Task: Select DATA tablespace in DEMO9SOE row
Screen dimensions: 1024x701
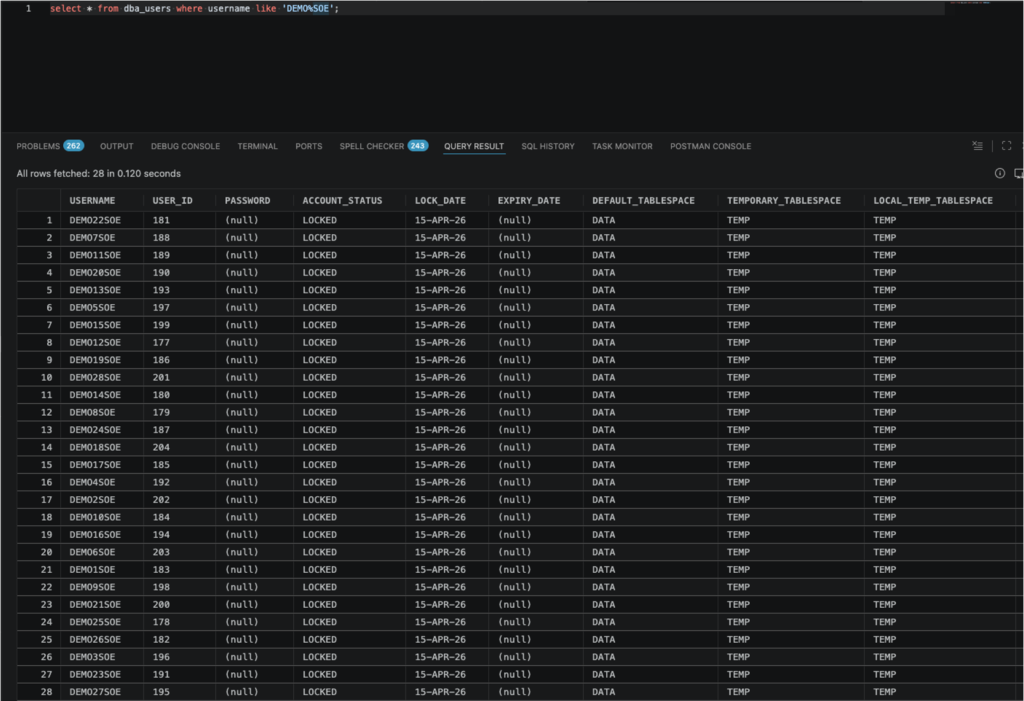Action: click(x=650, y=587)
